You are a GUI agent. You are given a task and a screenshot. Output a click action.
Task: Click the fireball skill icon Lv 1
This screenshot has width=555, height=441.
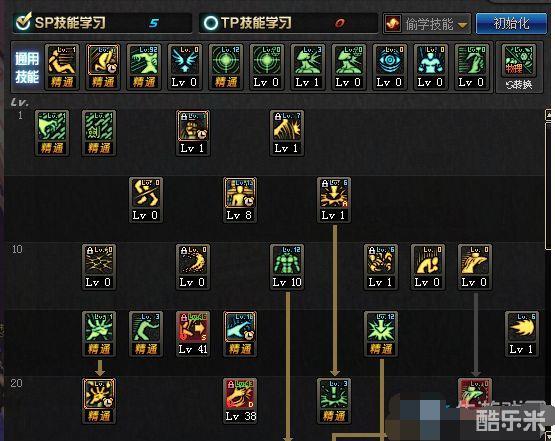(x=522, y=333)
